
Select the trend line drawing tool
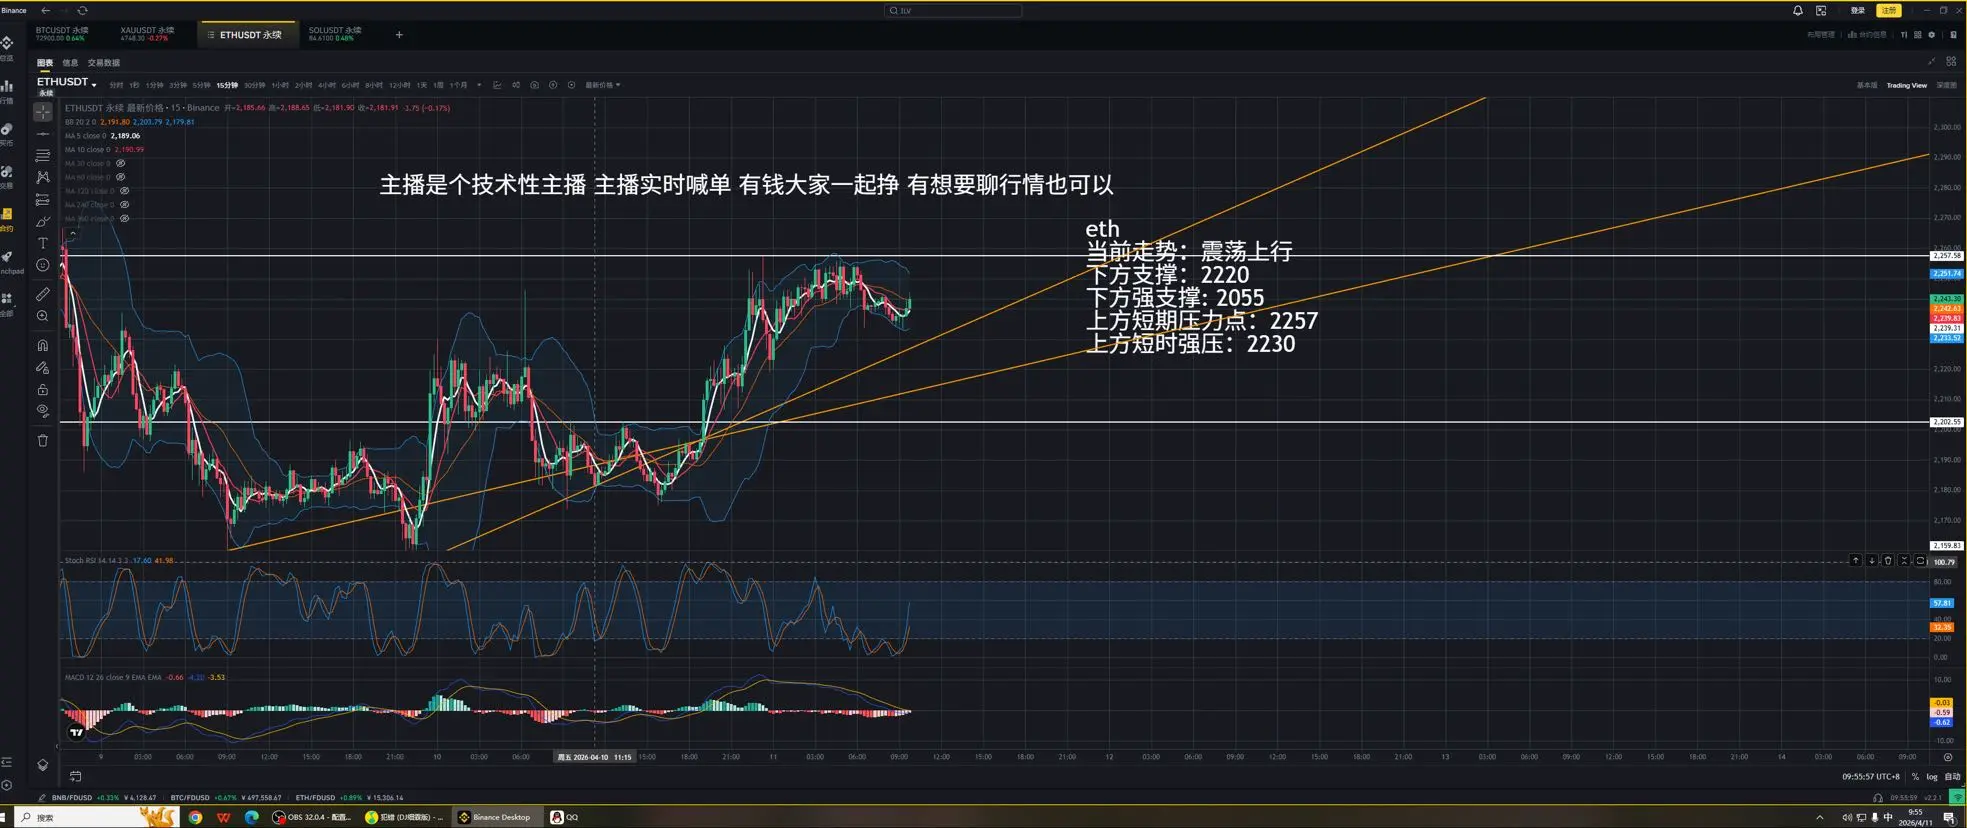click(x=43, y=134)
